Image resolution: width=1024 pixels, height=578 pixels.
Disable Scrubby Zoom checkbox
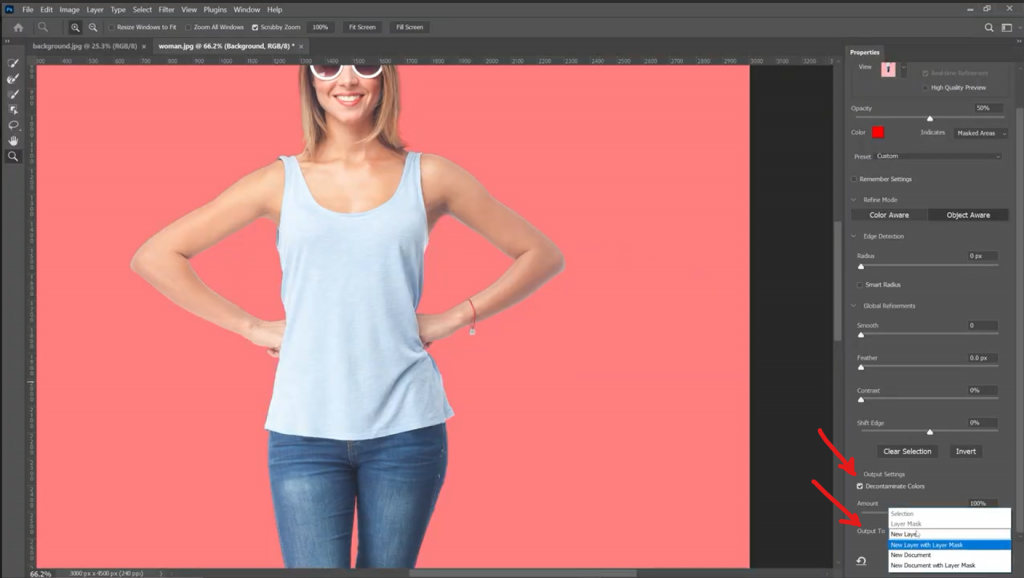pos(255,27)
